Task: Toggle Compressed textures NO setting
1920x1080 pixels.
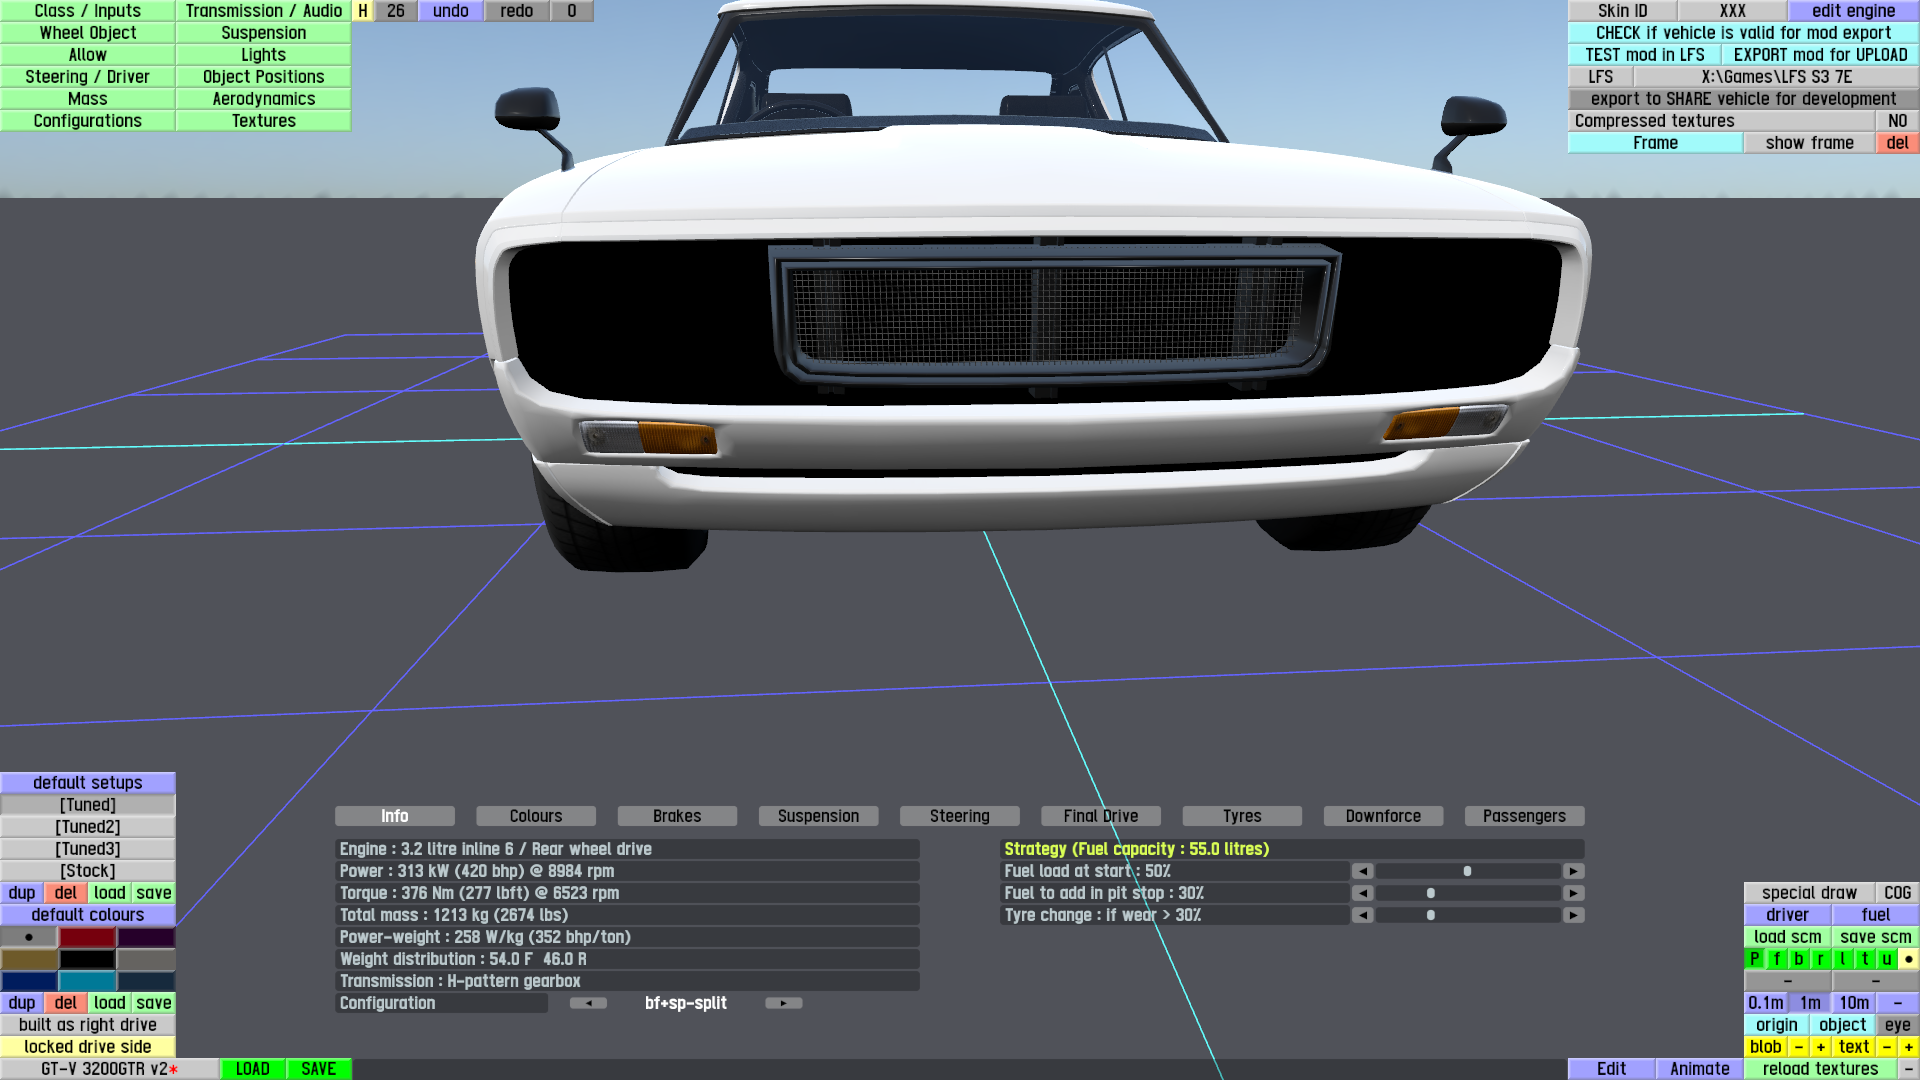Action: 1897,121
